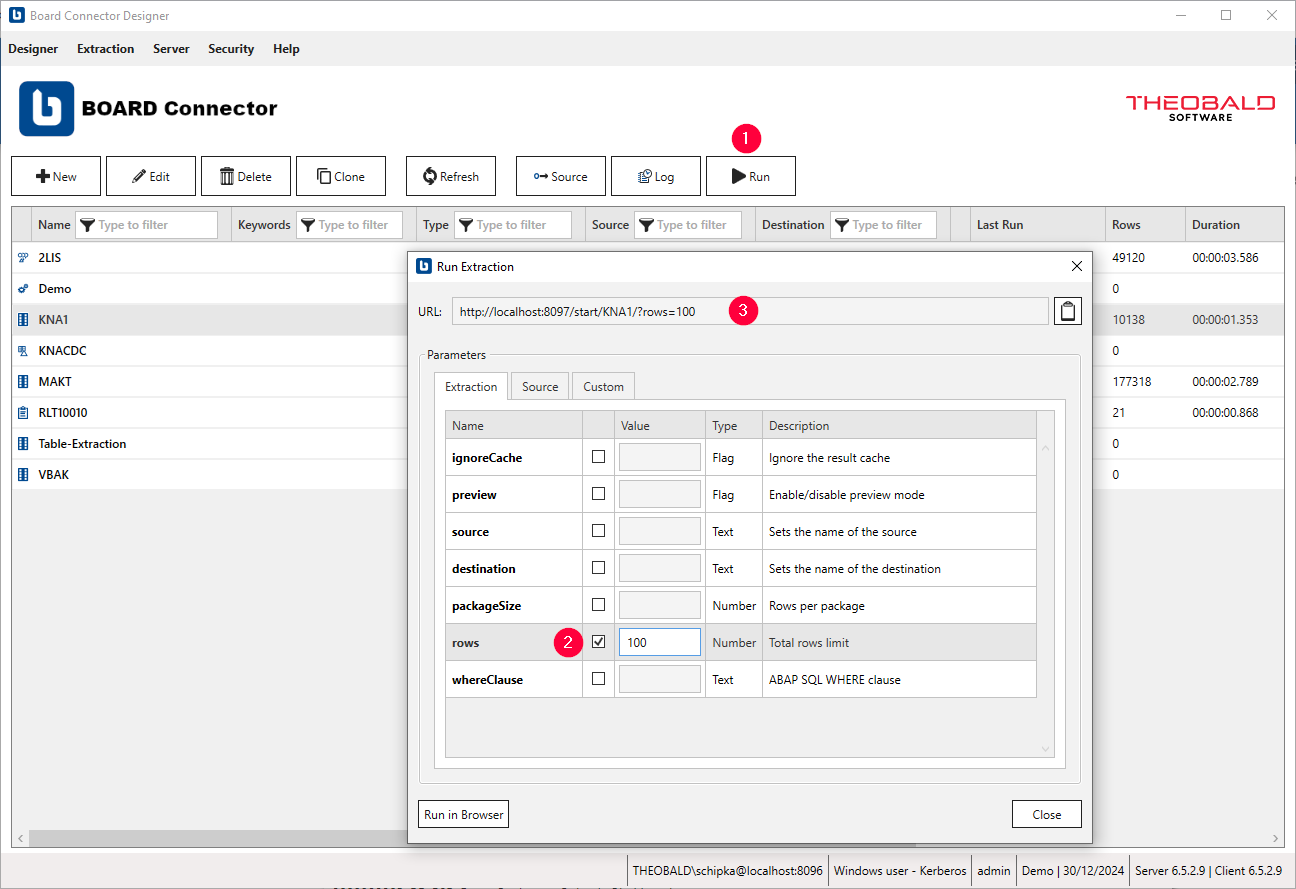Uncheck the rows parameter checkbox
The width and height of the screenshot is (1296, 889).
coord(598,642)
